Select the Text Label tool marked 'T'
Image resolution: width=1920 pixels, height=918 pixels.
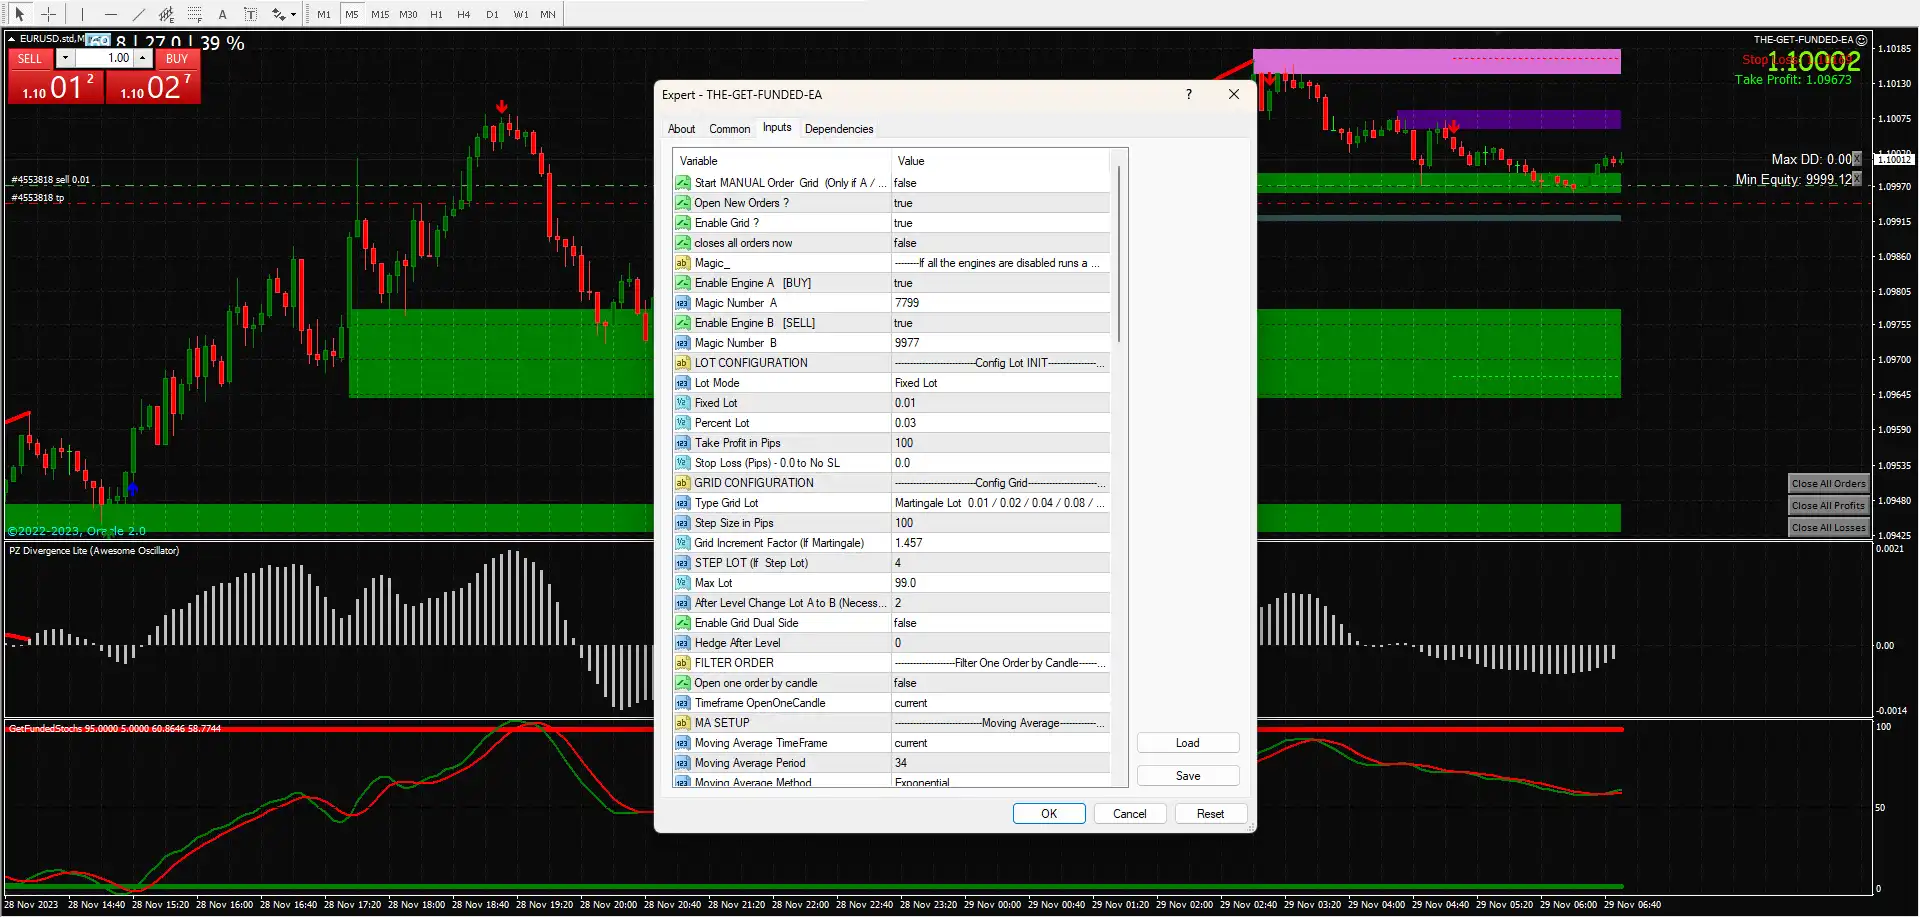pos(250,14)
